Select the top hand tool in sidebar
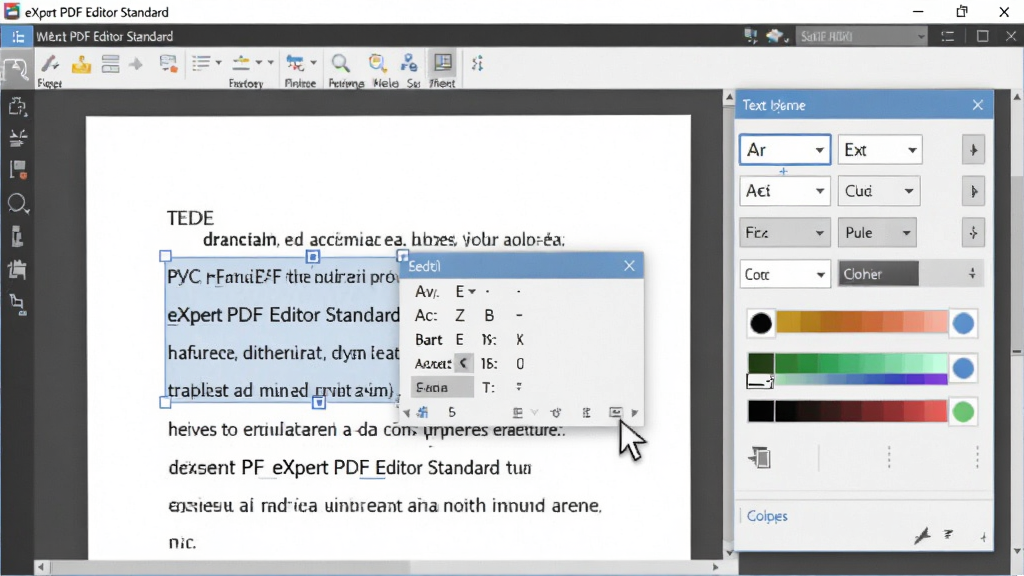The height and width of the screenshot is (576, 1024). (16, 70)
